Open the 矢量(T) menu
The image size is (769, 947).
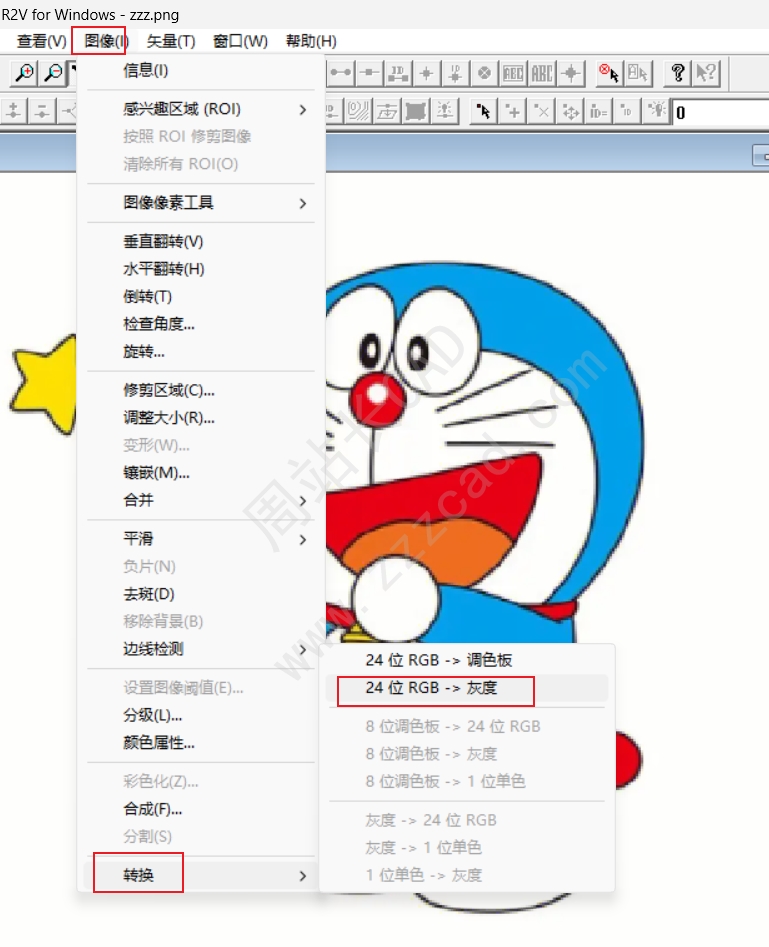[171, 41]
